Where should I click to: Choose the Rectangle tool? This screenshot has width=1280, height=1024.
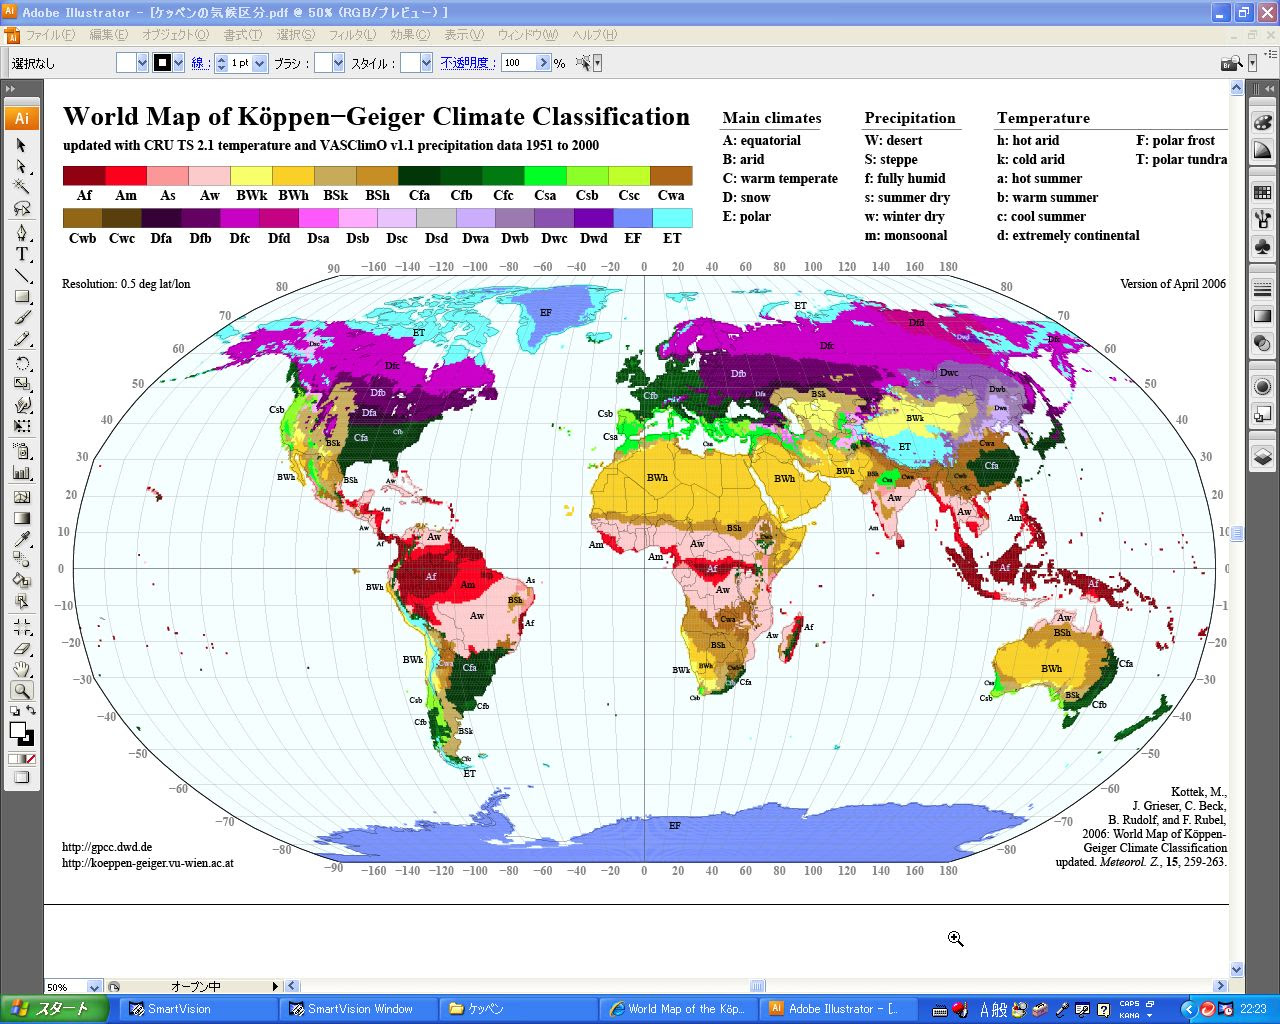[22, 296]
